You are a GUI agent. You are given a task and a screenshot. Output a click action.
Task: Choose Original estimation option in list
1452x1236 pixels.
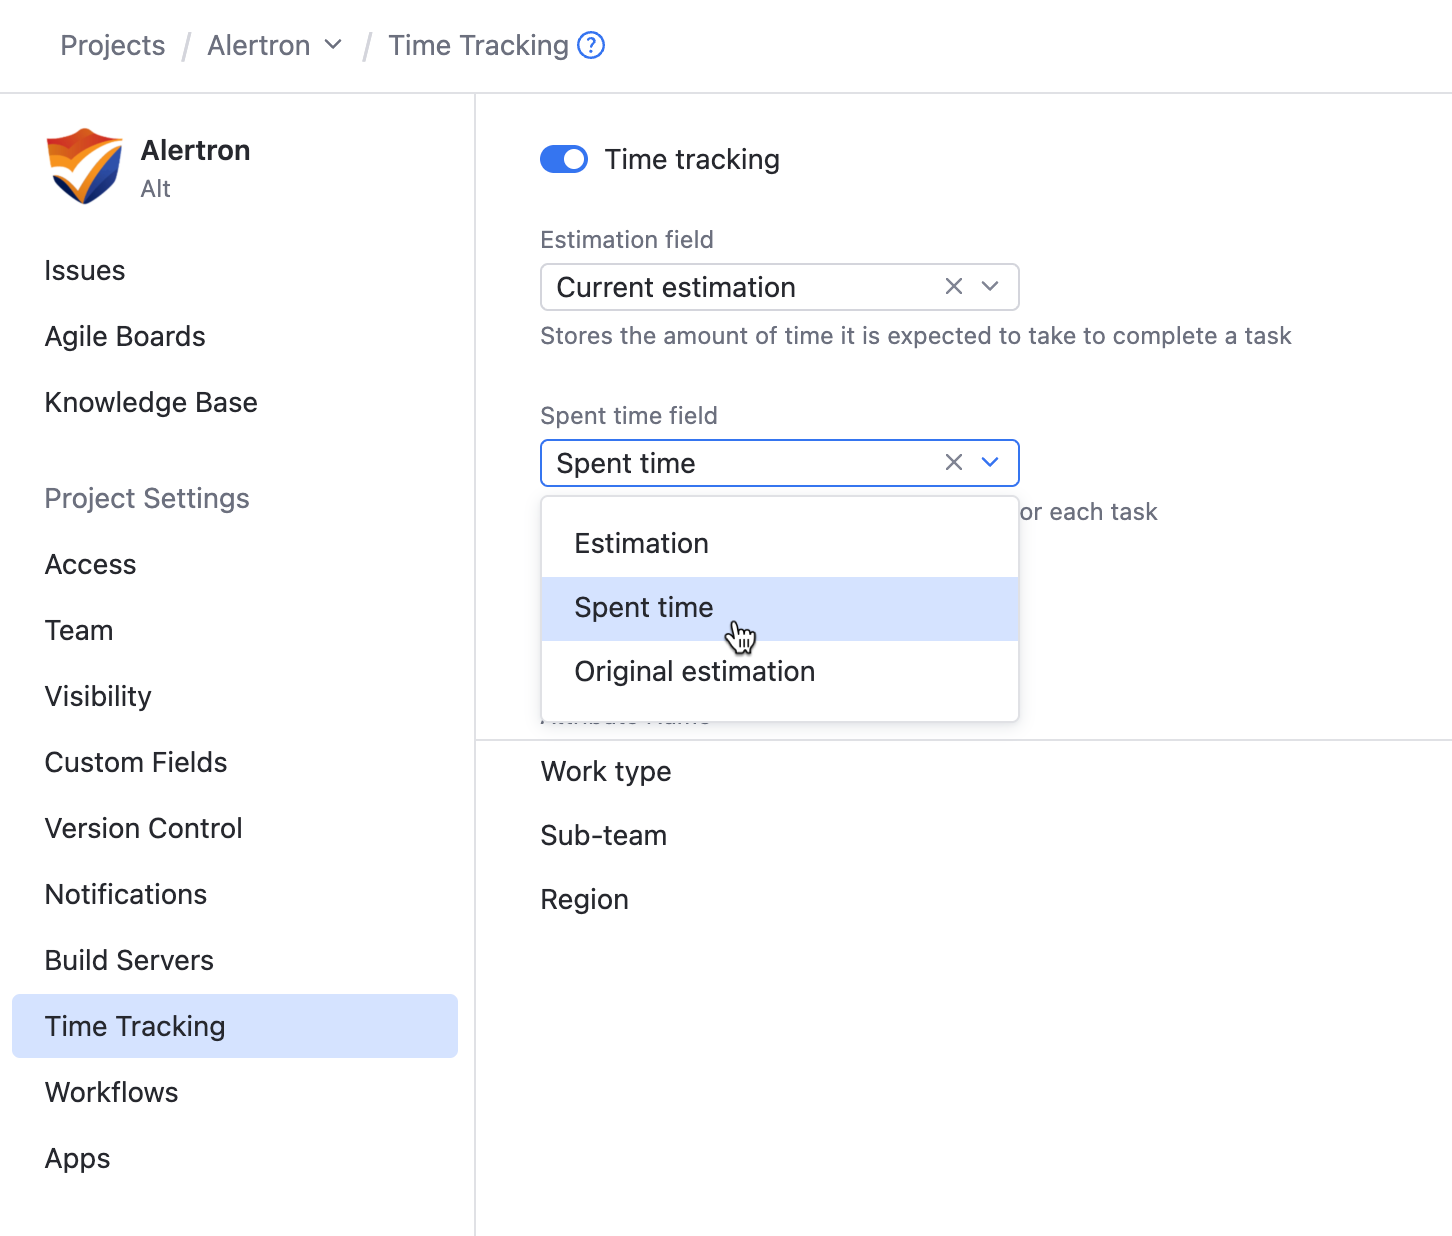[694, 672]
